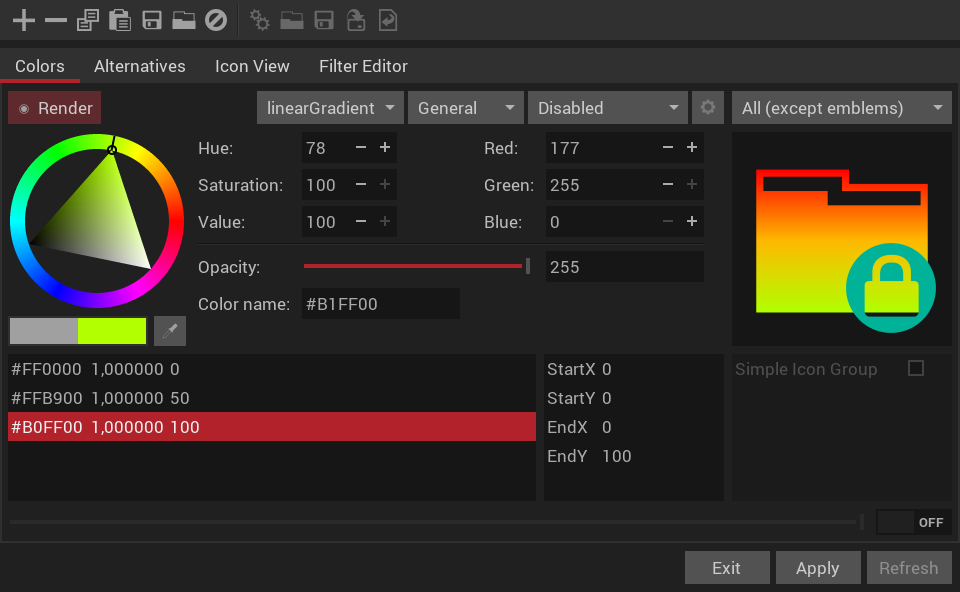
Task: Click the copy icon in toolbar
Action: [x=88, y=20]
